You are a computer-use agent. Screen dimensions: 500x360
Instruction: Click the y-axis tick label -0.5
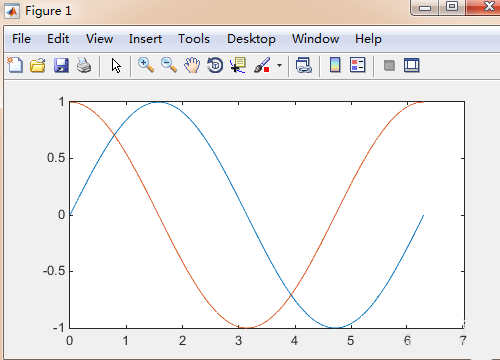click(53, 271)
